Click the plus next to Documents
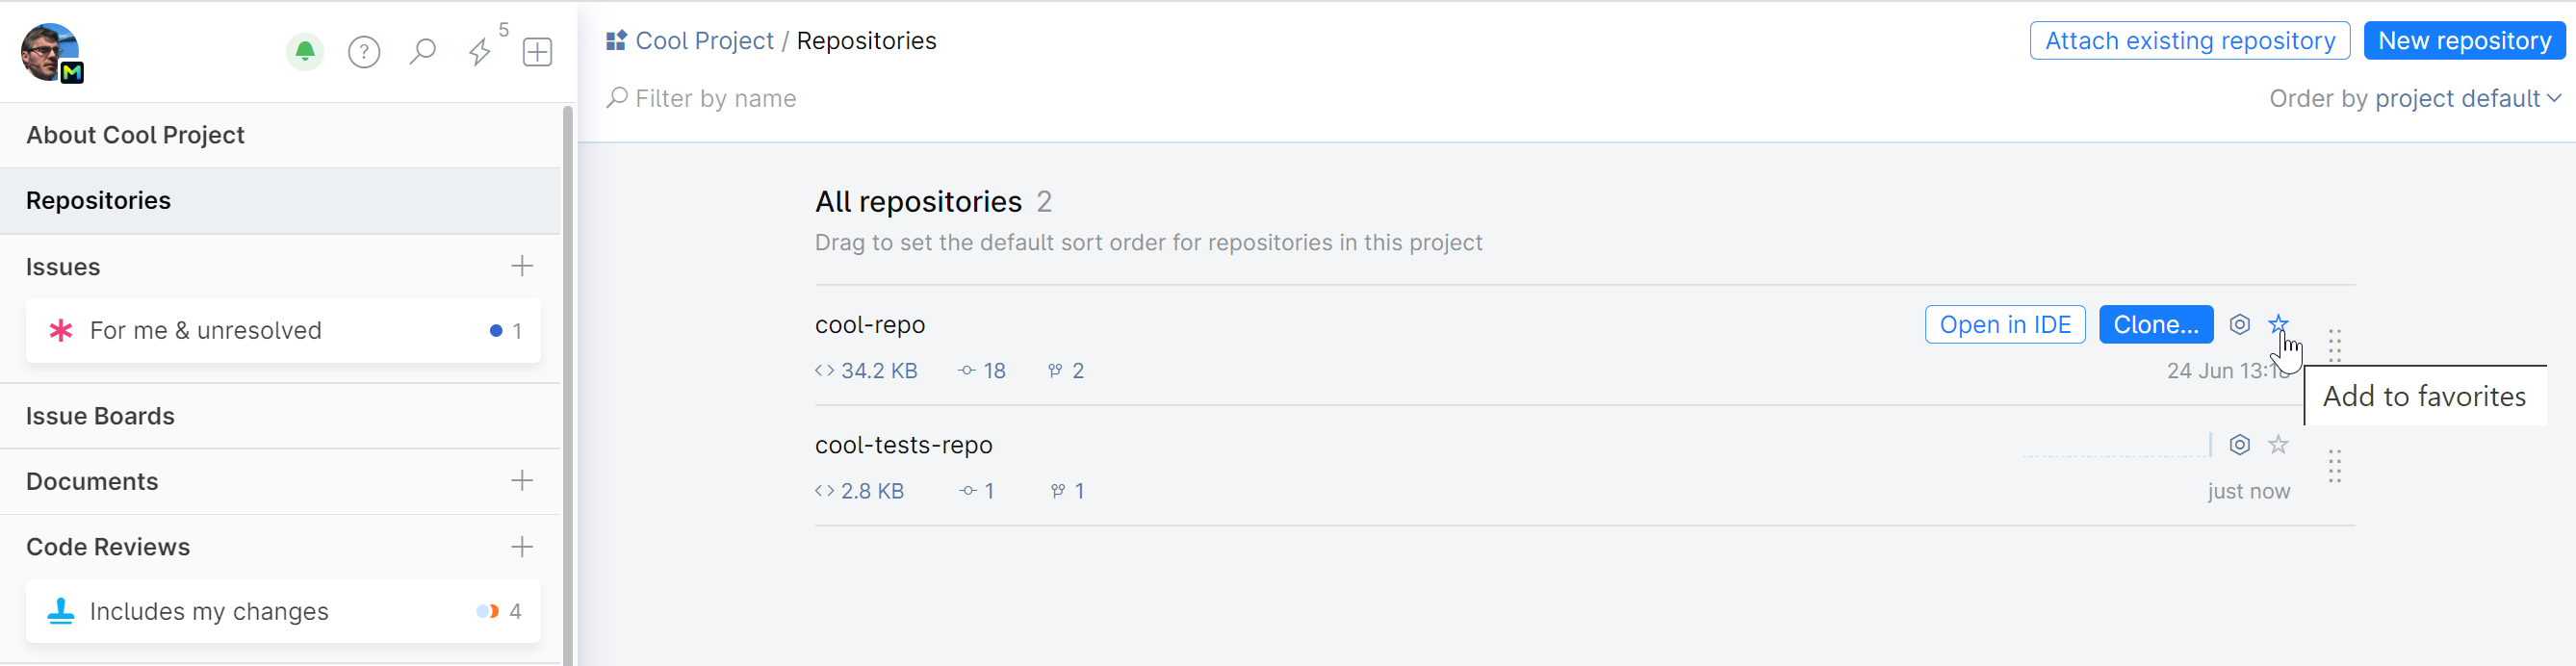Viewport: 2576px width, 666px height. 522,481
